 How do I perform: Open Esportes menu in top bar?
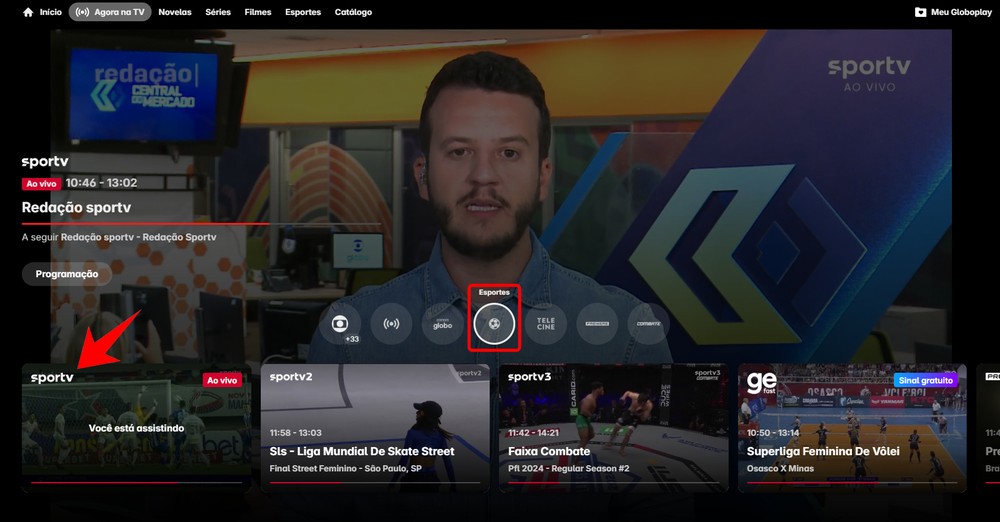(303, 12)
